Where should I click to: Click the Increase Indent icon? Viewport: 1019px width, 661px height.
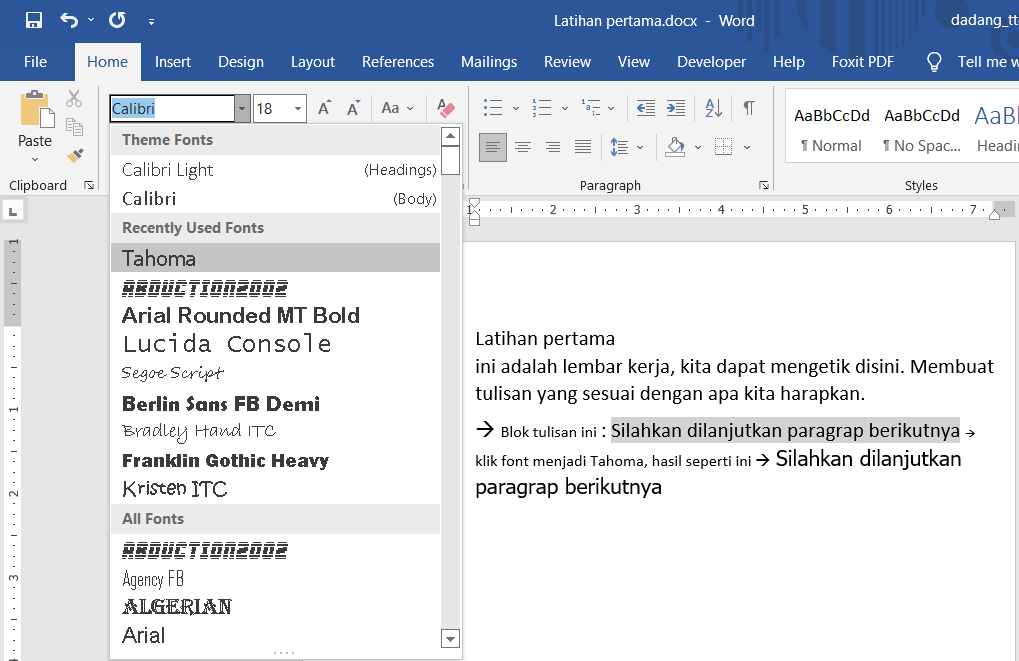coord(676,107)
